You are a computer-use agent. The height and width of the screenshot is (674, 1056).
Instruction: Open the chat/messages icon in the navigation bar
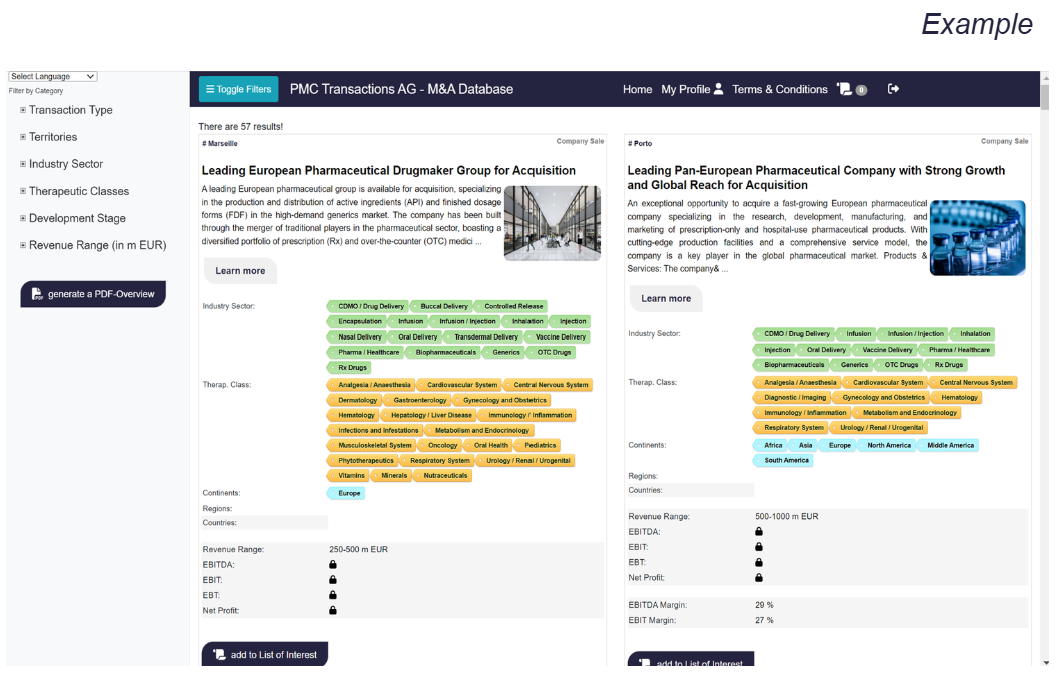click(847, 89)
